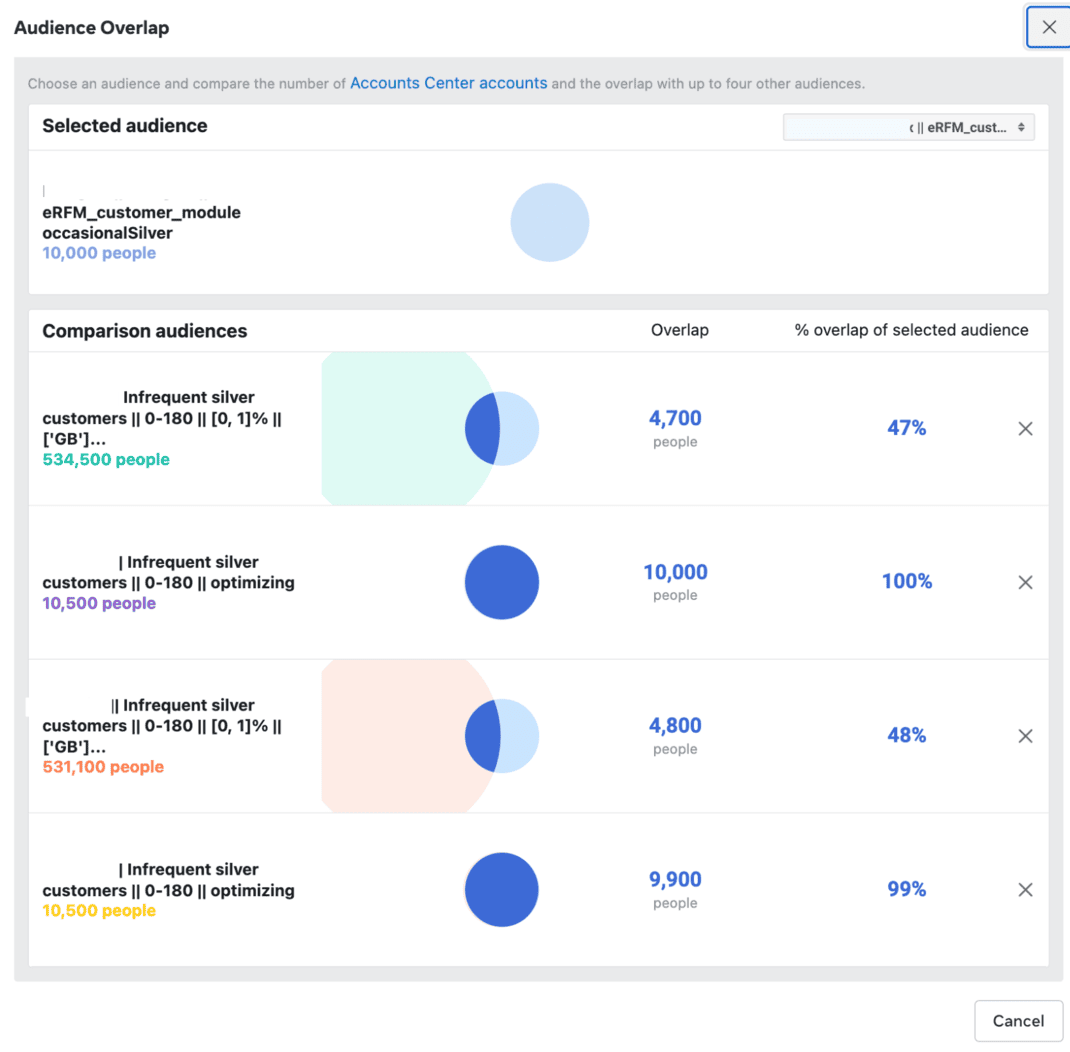1070x1052 pixels.
Task: Open the selected audience dropdown
Action: [908, 128]
